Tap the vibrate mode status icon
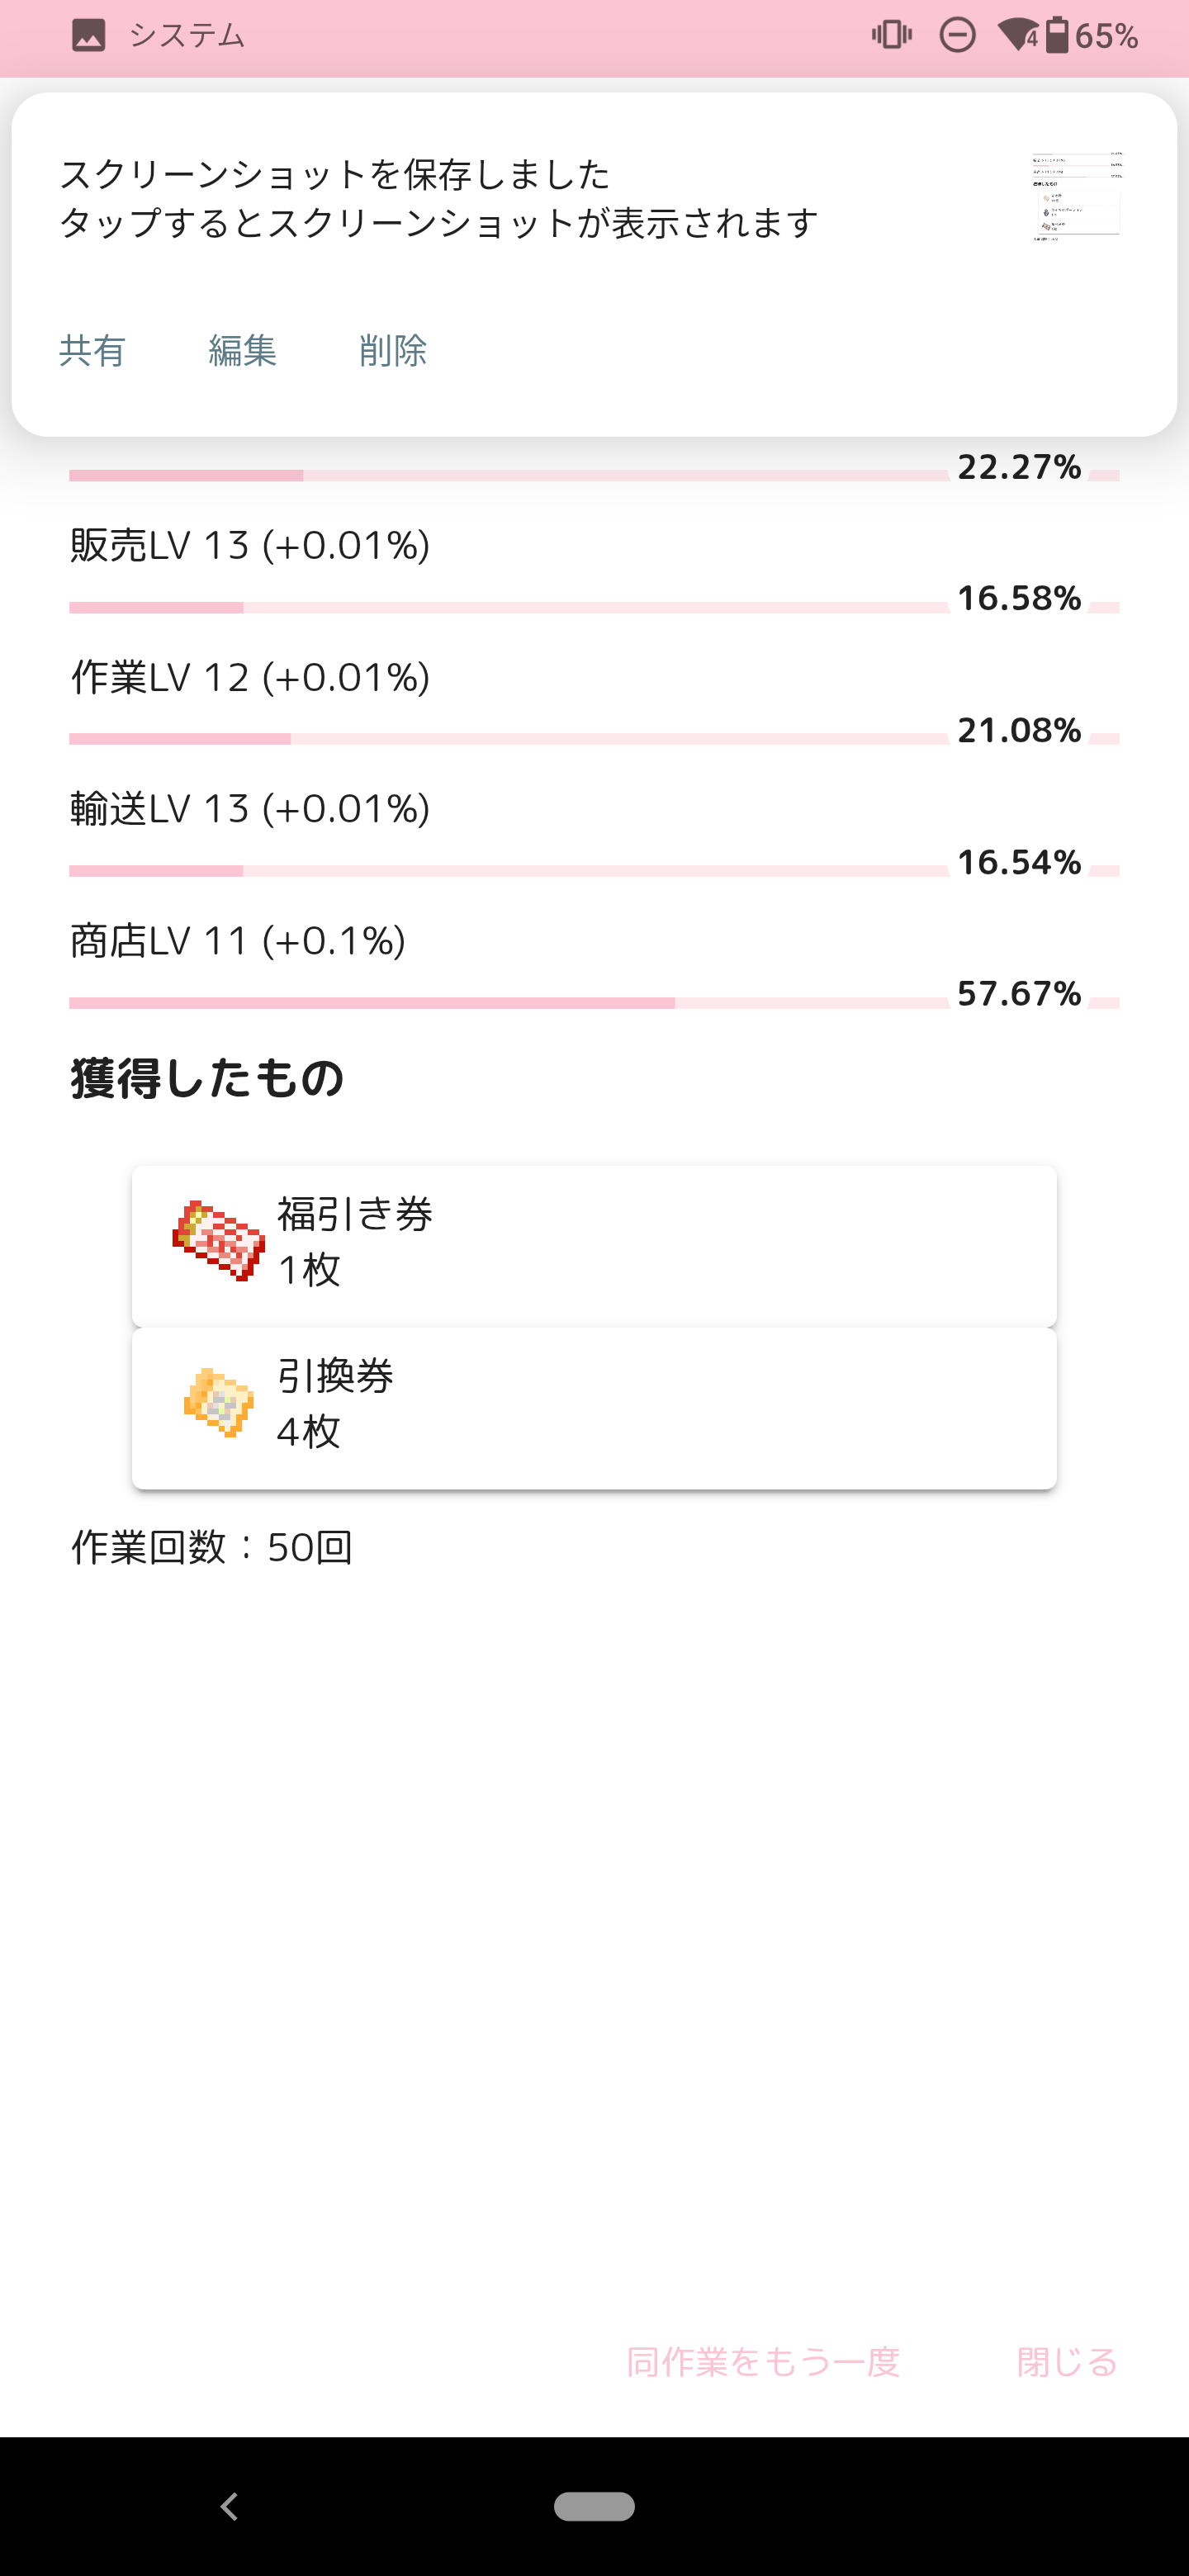 [x=891, y=36]
